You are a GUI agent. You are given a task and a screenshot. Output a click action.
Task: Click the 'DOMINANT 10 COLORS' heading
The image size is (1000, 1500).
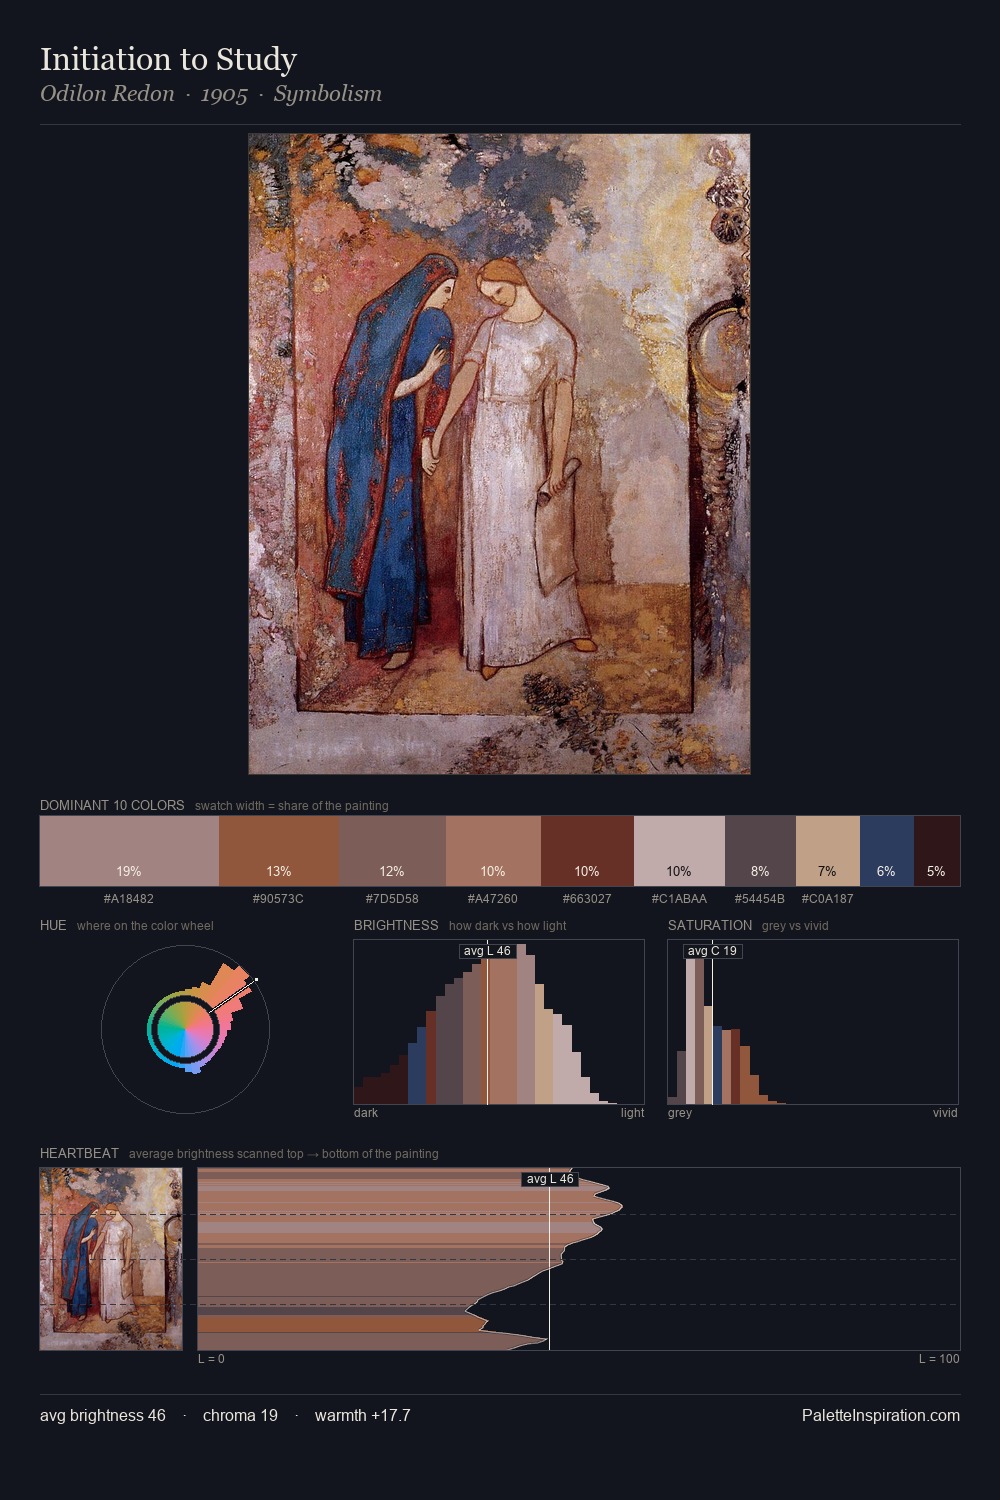click(112, 805)
